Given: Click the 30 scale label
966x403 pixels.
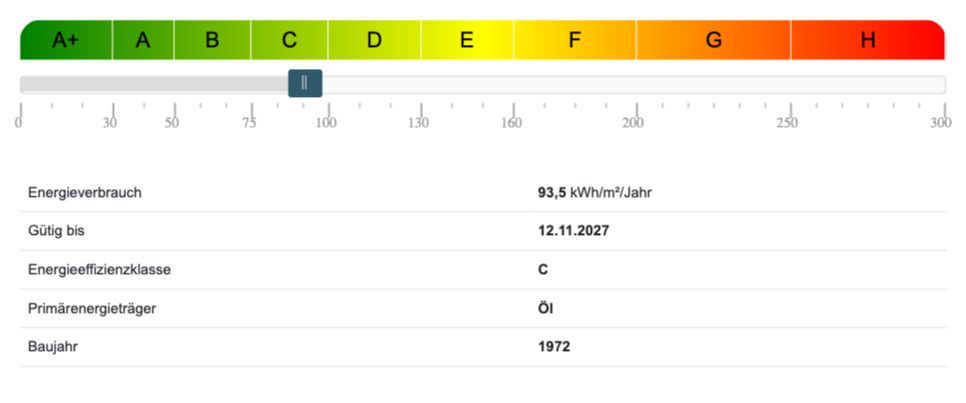Looking at the screenshot, I should click(110, 123).
